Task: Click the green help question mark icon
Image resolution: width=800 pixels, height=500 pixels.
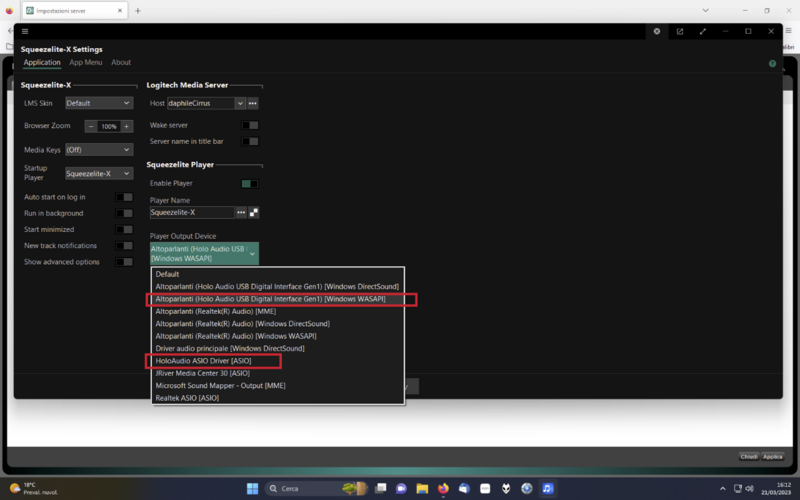Action: pyautogui.click(x=772, y=63)
